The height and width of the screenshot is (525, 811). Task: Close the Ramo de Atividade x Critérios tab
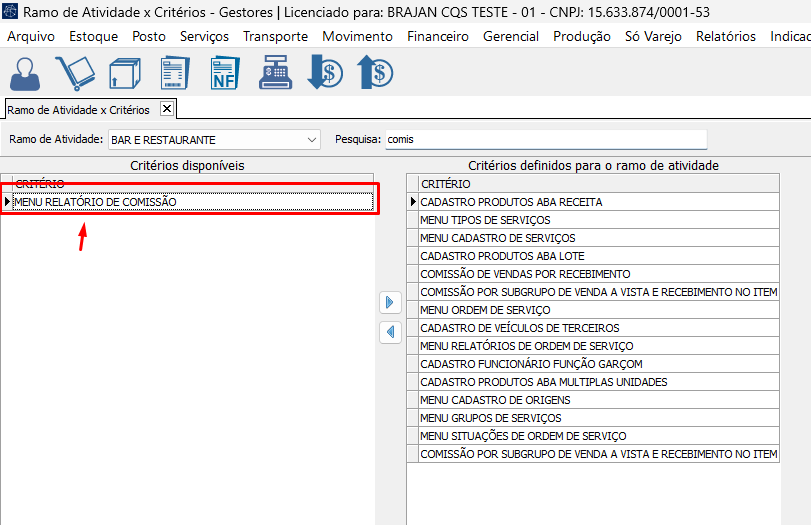[167, 109]
